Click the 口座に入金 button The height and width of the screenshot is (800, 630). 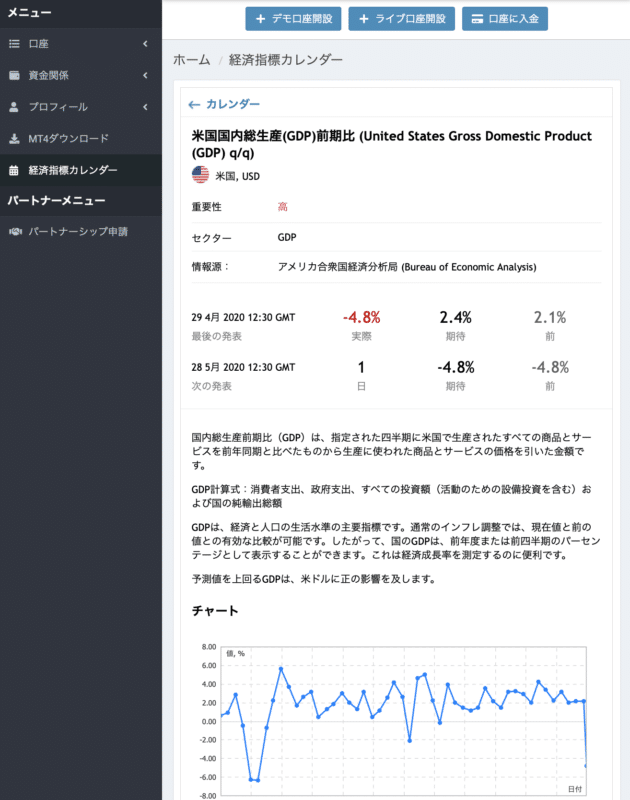tap(505, 19)
